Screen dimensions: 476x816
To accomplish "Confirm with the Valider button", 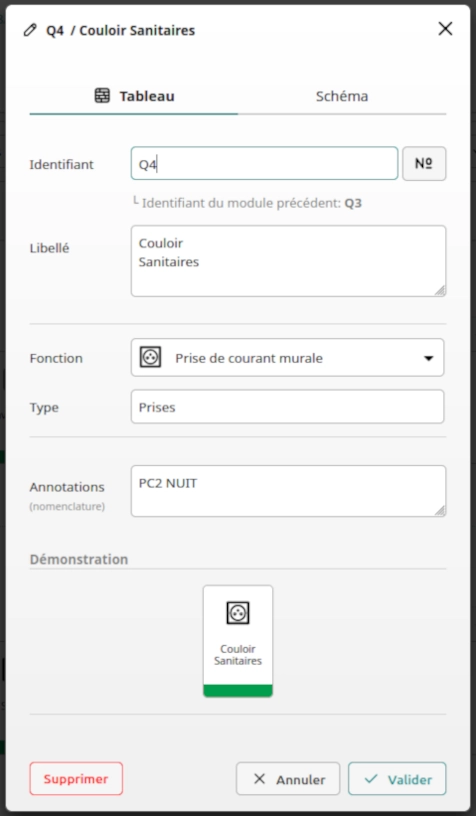I will [397, 779].
